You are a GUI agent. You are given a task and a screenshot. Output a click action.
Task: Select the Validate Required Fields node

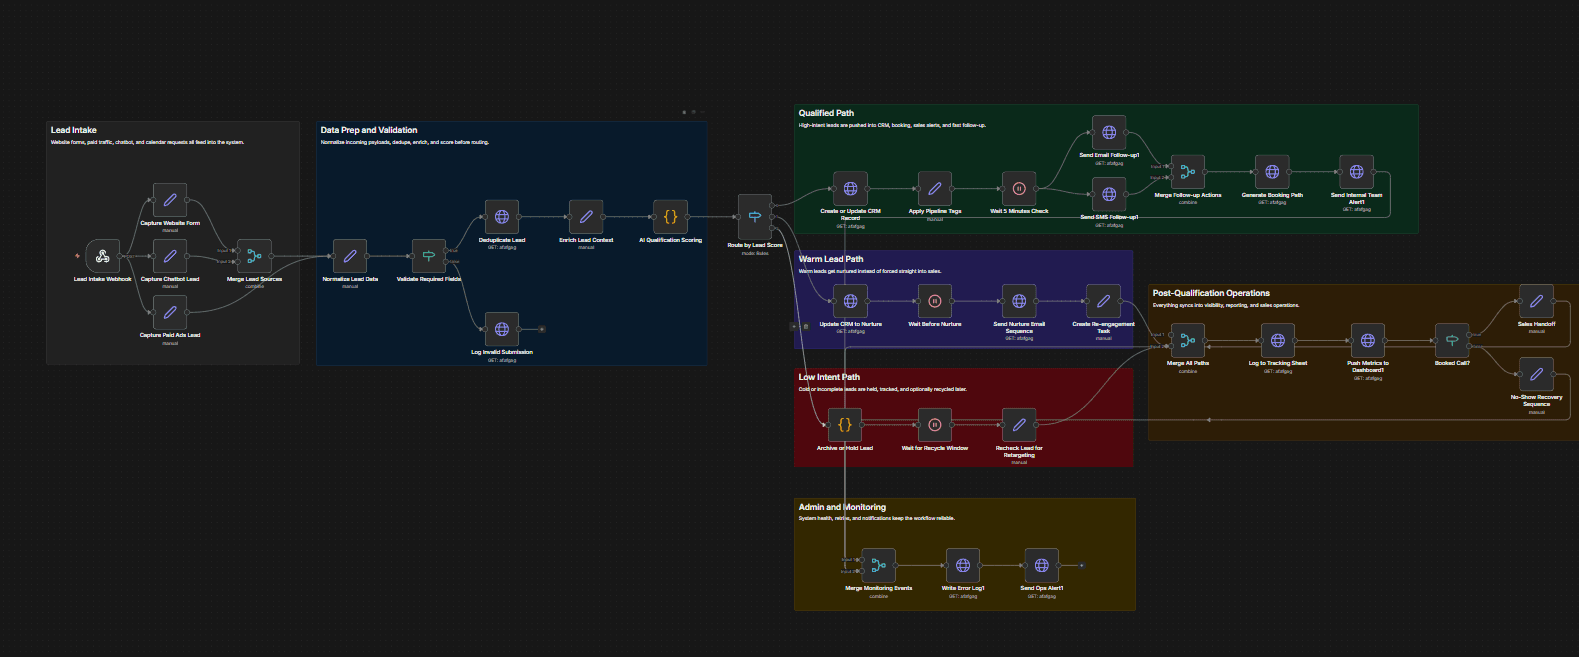point(429,256)
